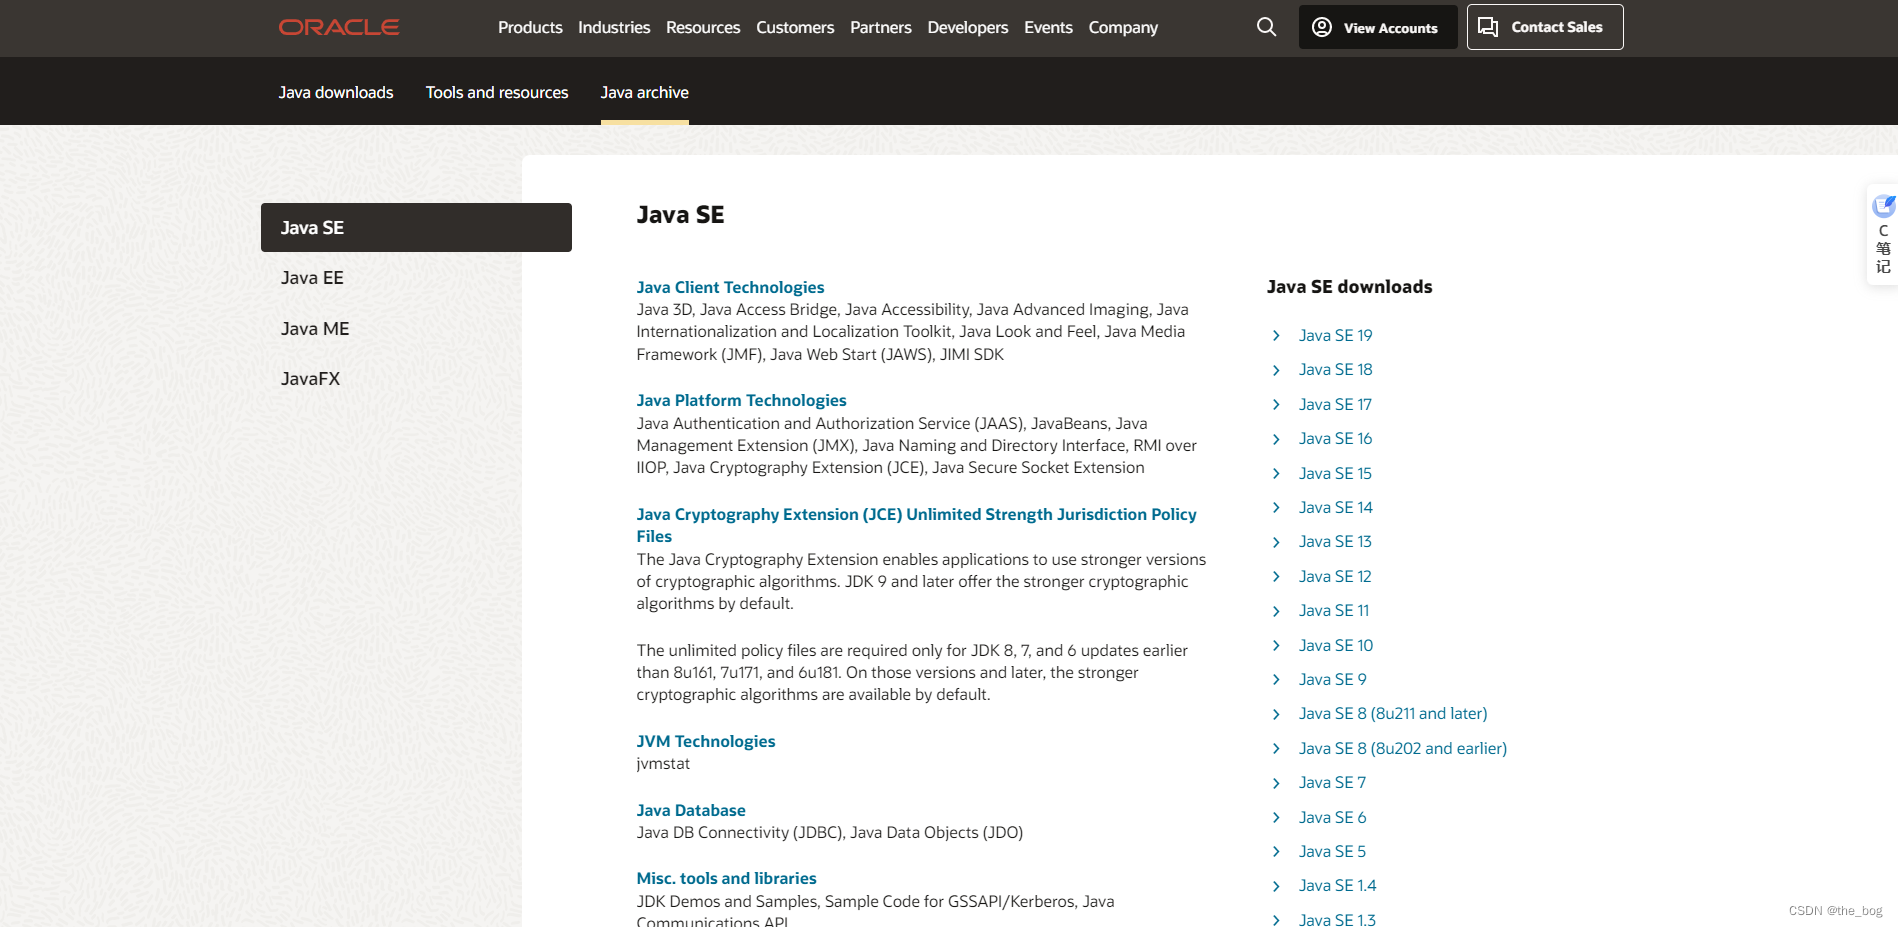Expand the Java SE 1.4 chevron

click(1276, 886)
